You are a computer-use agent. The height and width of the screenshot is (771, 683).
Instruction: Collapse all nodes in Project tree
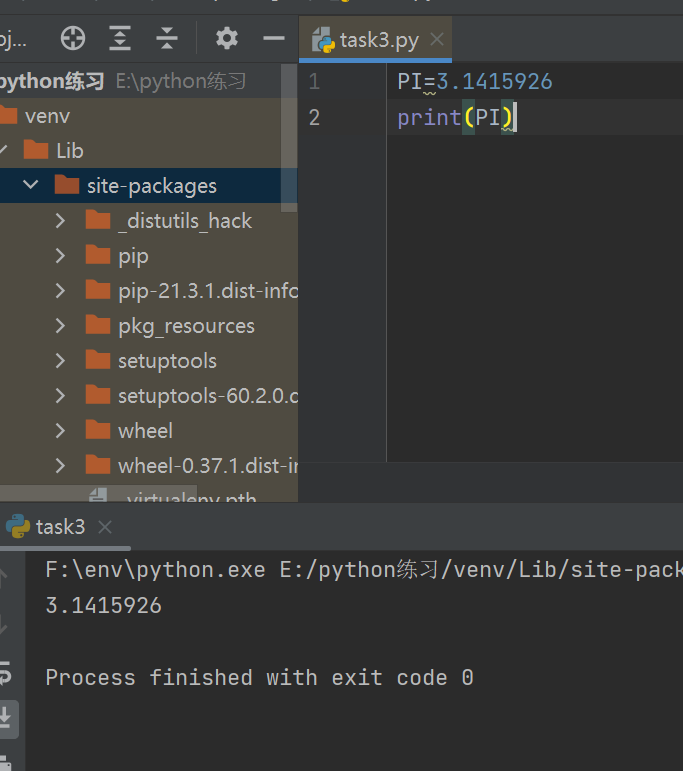point(167,38)
